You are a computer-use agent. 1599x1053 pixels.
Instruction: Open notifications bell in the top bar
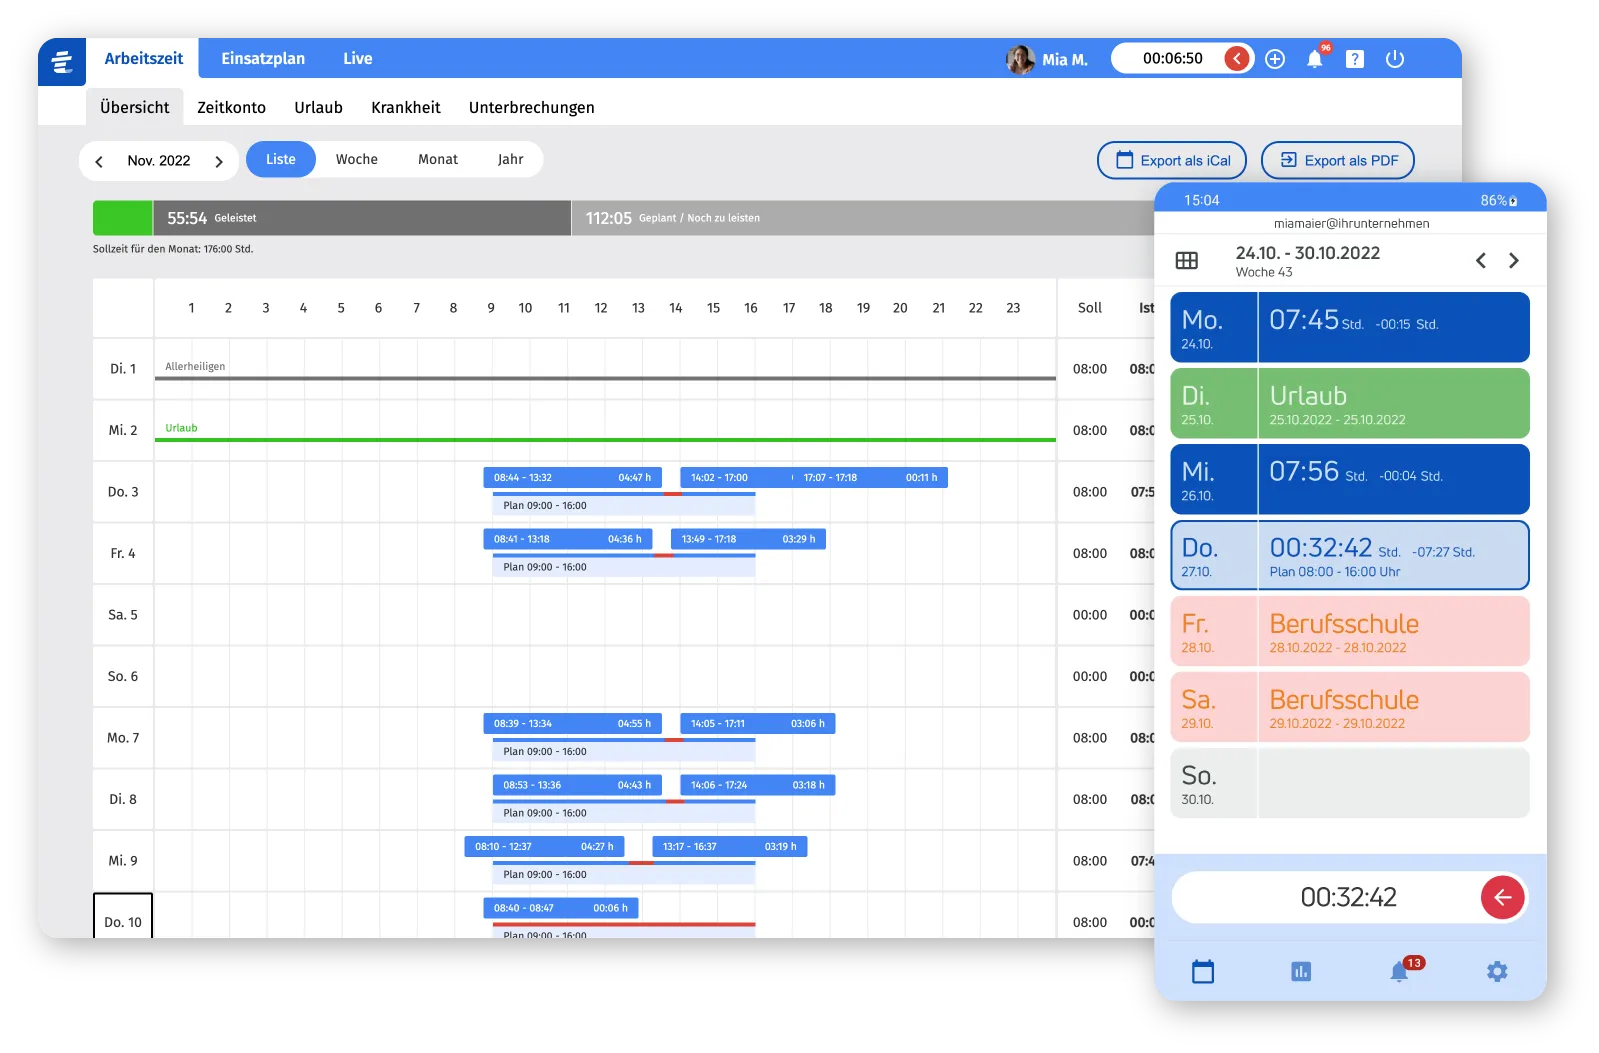click(x=1314, y=59)
